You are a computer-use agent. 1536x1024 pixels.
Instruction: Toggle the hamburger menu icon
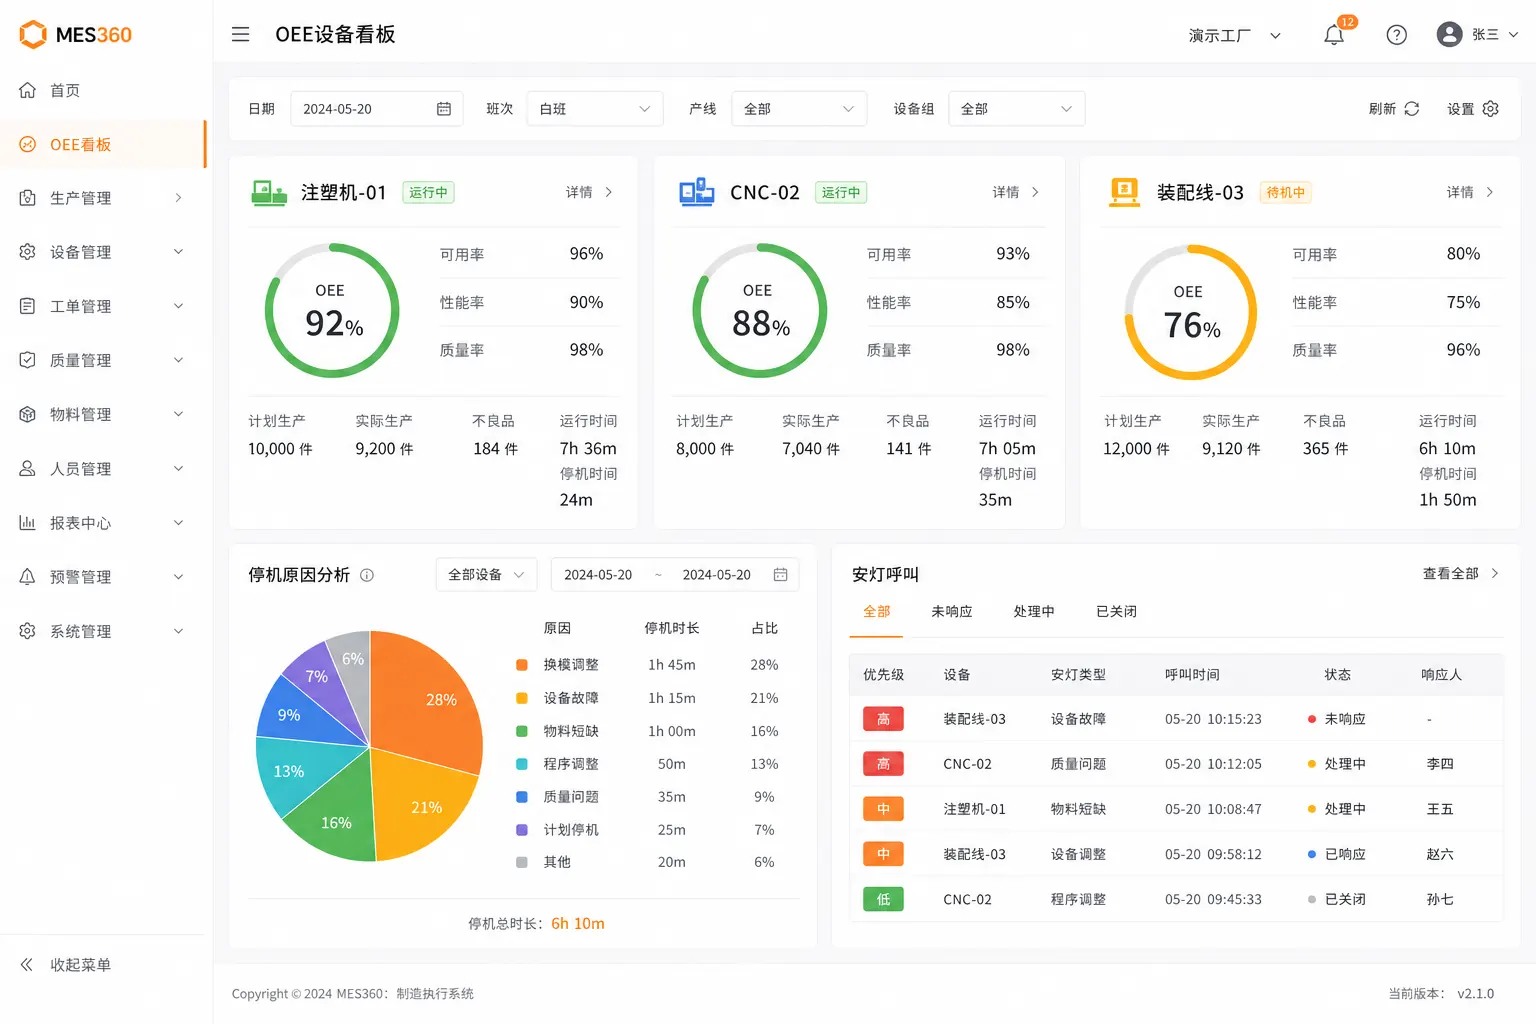(240, 34)
